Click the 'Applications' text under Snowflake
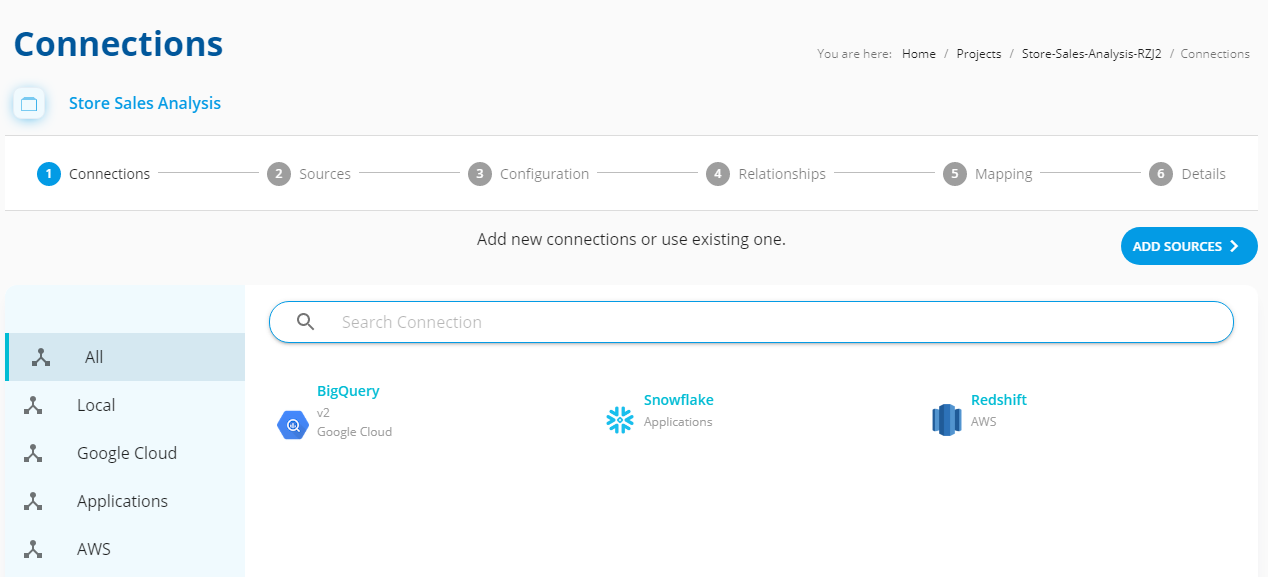Screen dimensions: 1268x577 pos(678,422)
